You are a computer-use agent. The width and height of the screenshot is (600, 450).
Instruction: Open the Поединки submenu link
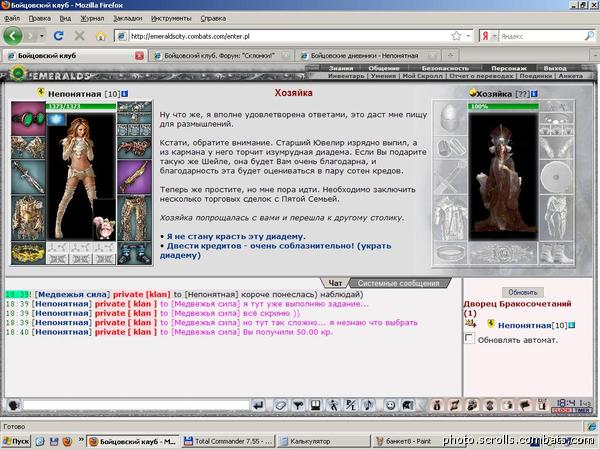[x=535, y=76]
